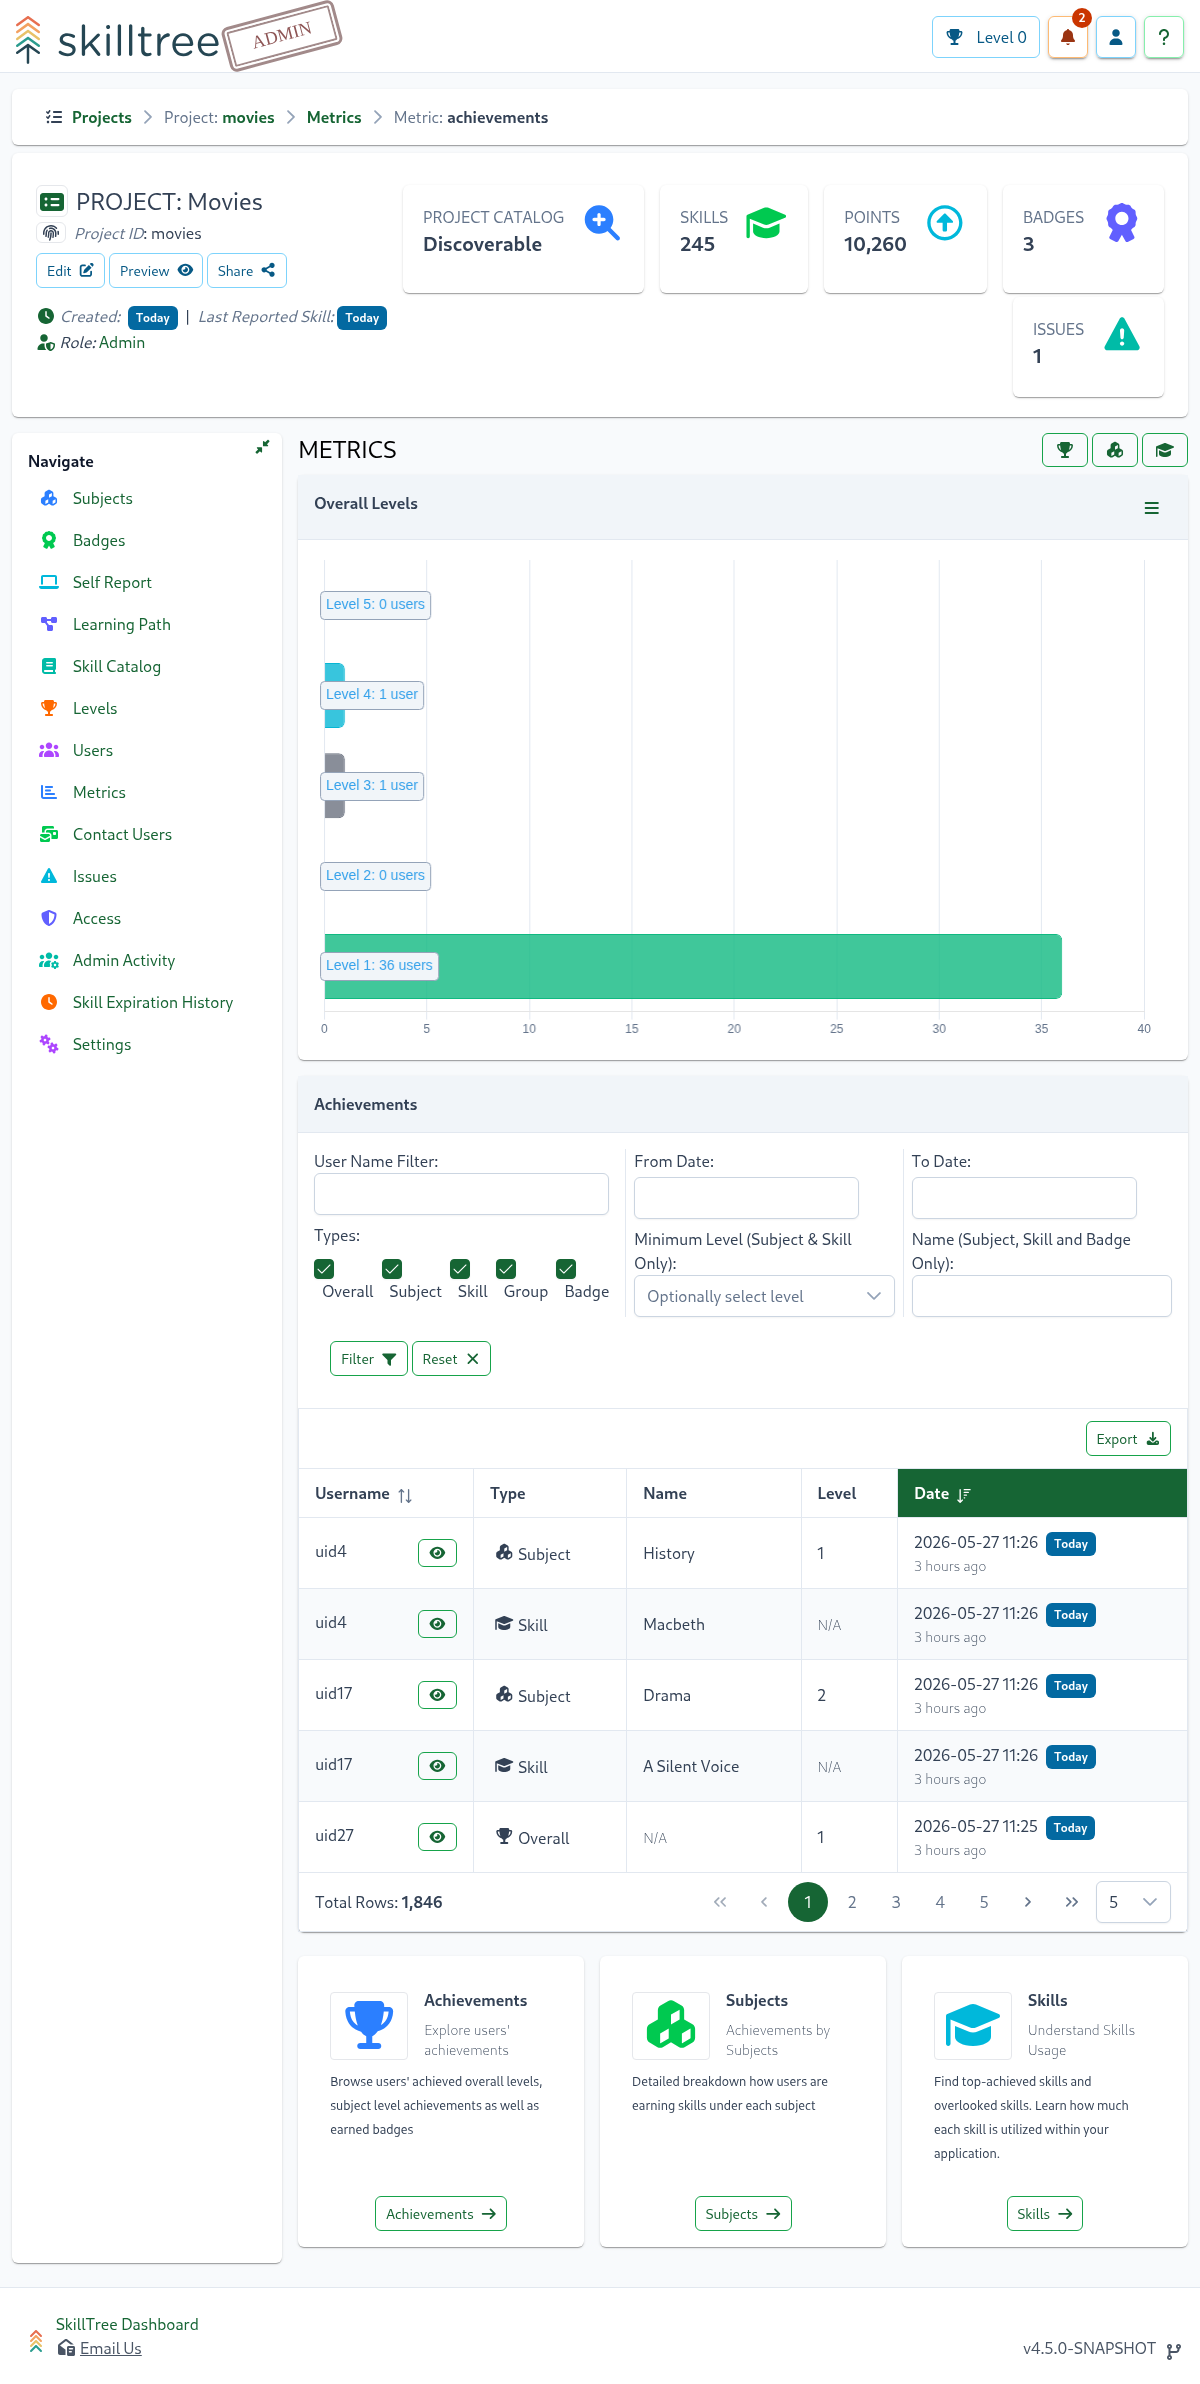Open Self Report navigation item
1200x2384 pixels.
112,582
